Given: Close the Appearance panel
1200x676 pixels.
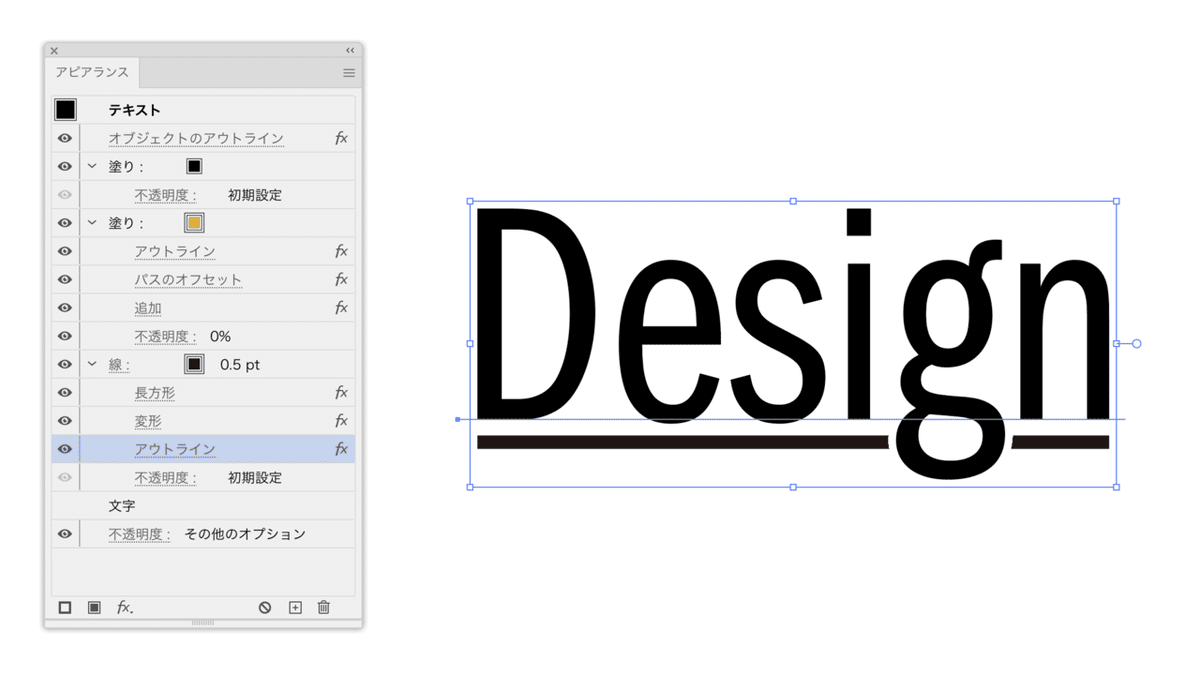Looking at the screenshot, I should (54, 50).
